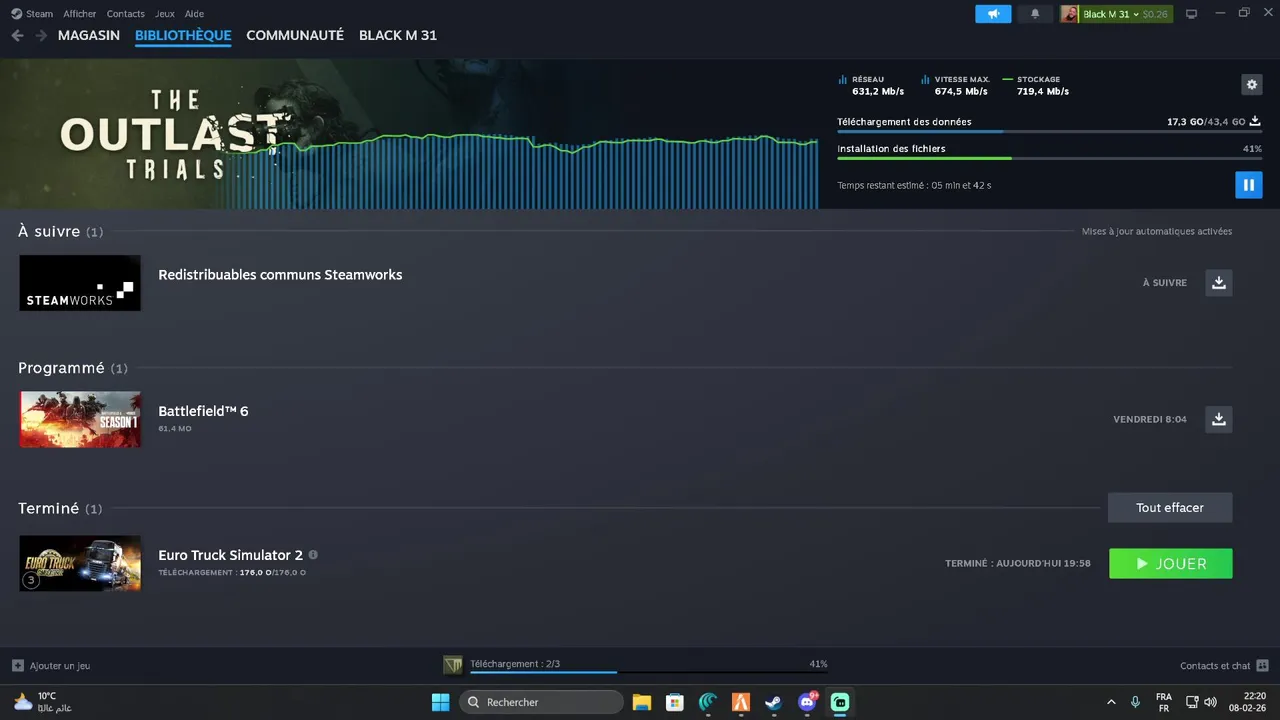Viewport: 1280px width, 720px height.
Task: Open the Afficher menu
Action: [80, 14]
